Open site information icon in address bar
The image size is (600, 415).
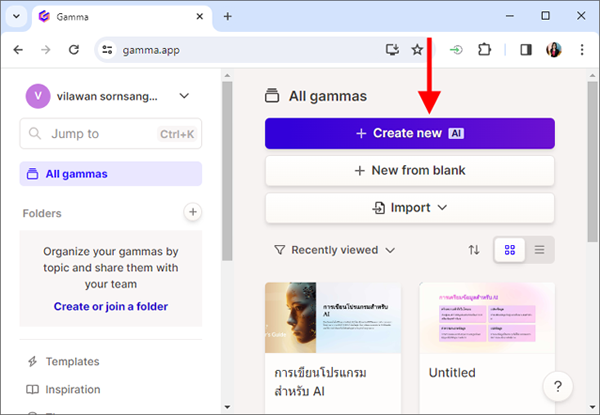[x=107, y=50]
